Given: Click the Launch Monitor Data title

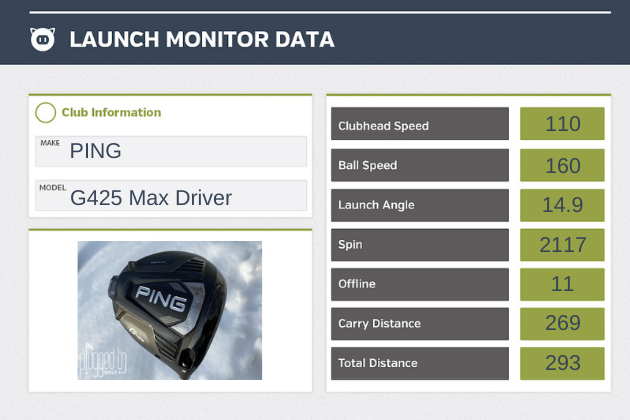Looking at the screenshot, I should (x=201, y=40).
